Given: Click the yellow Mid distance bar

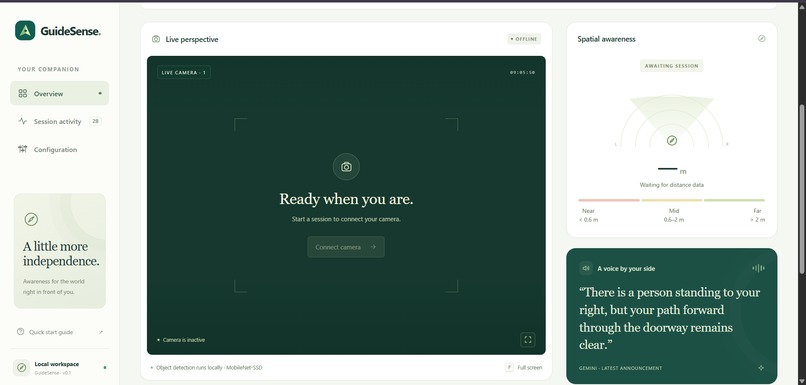Looking at the screenshot, I should [x=671, y=200].
